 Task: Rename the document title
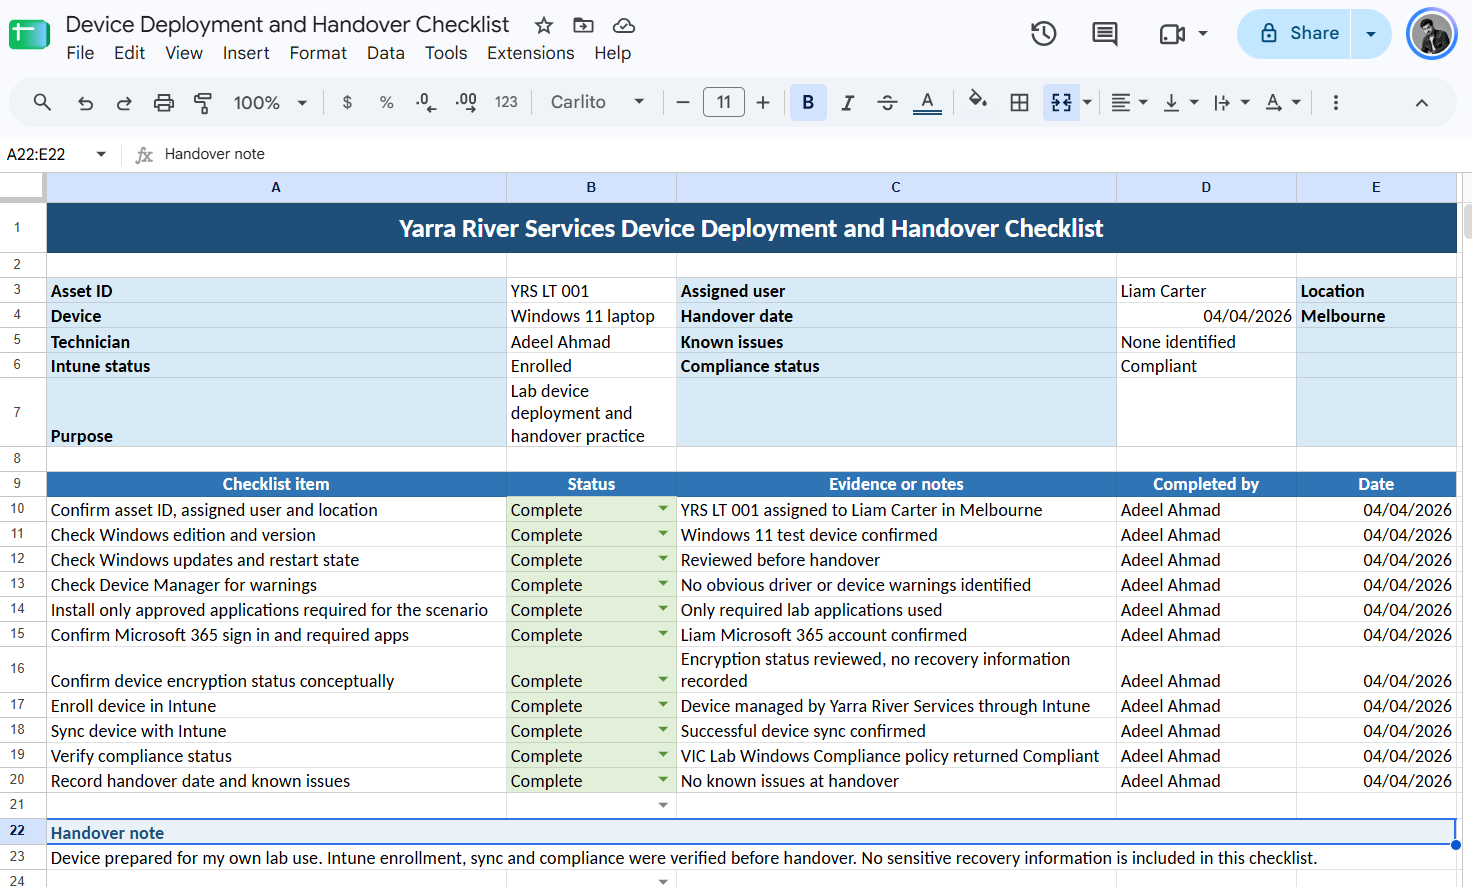pos(287,24)
